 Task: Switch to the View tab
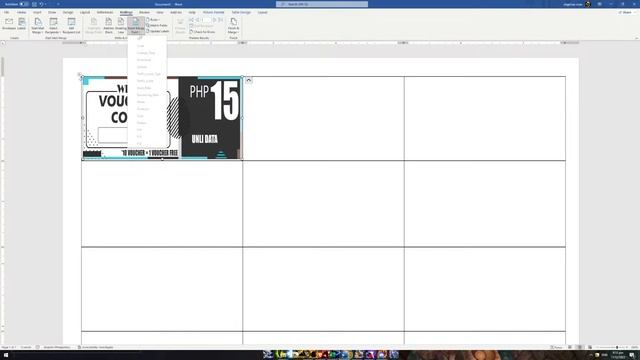[160, 12]
